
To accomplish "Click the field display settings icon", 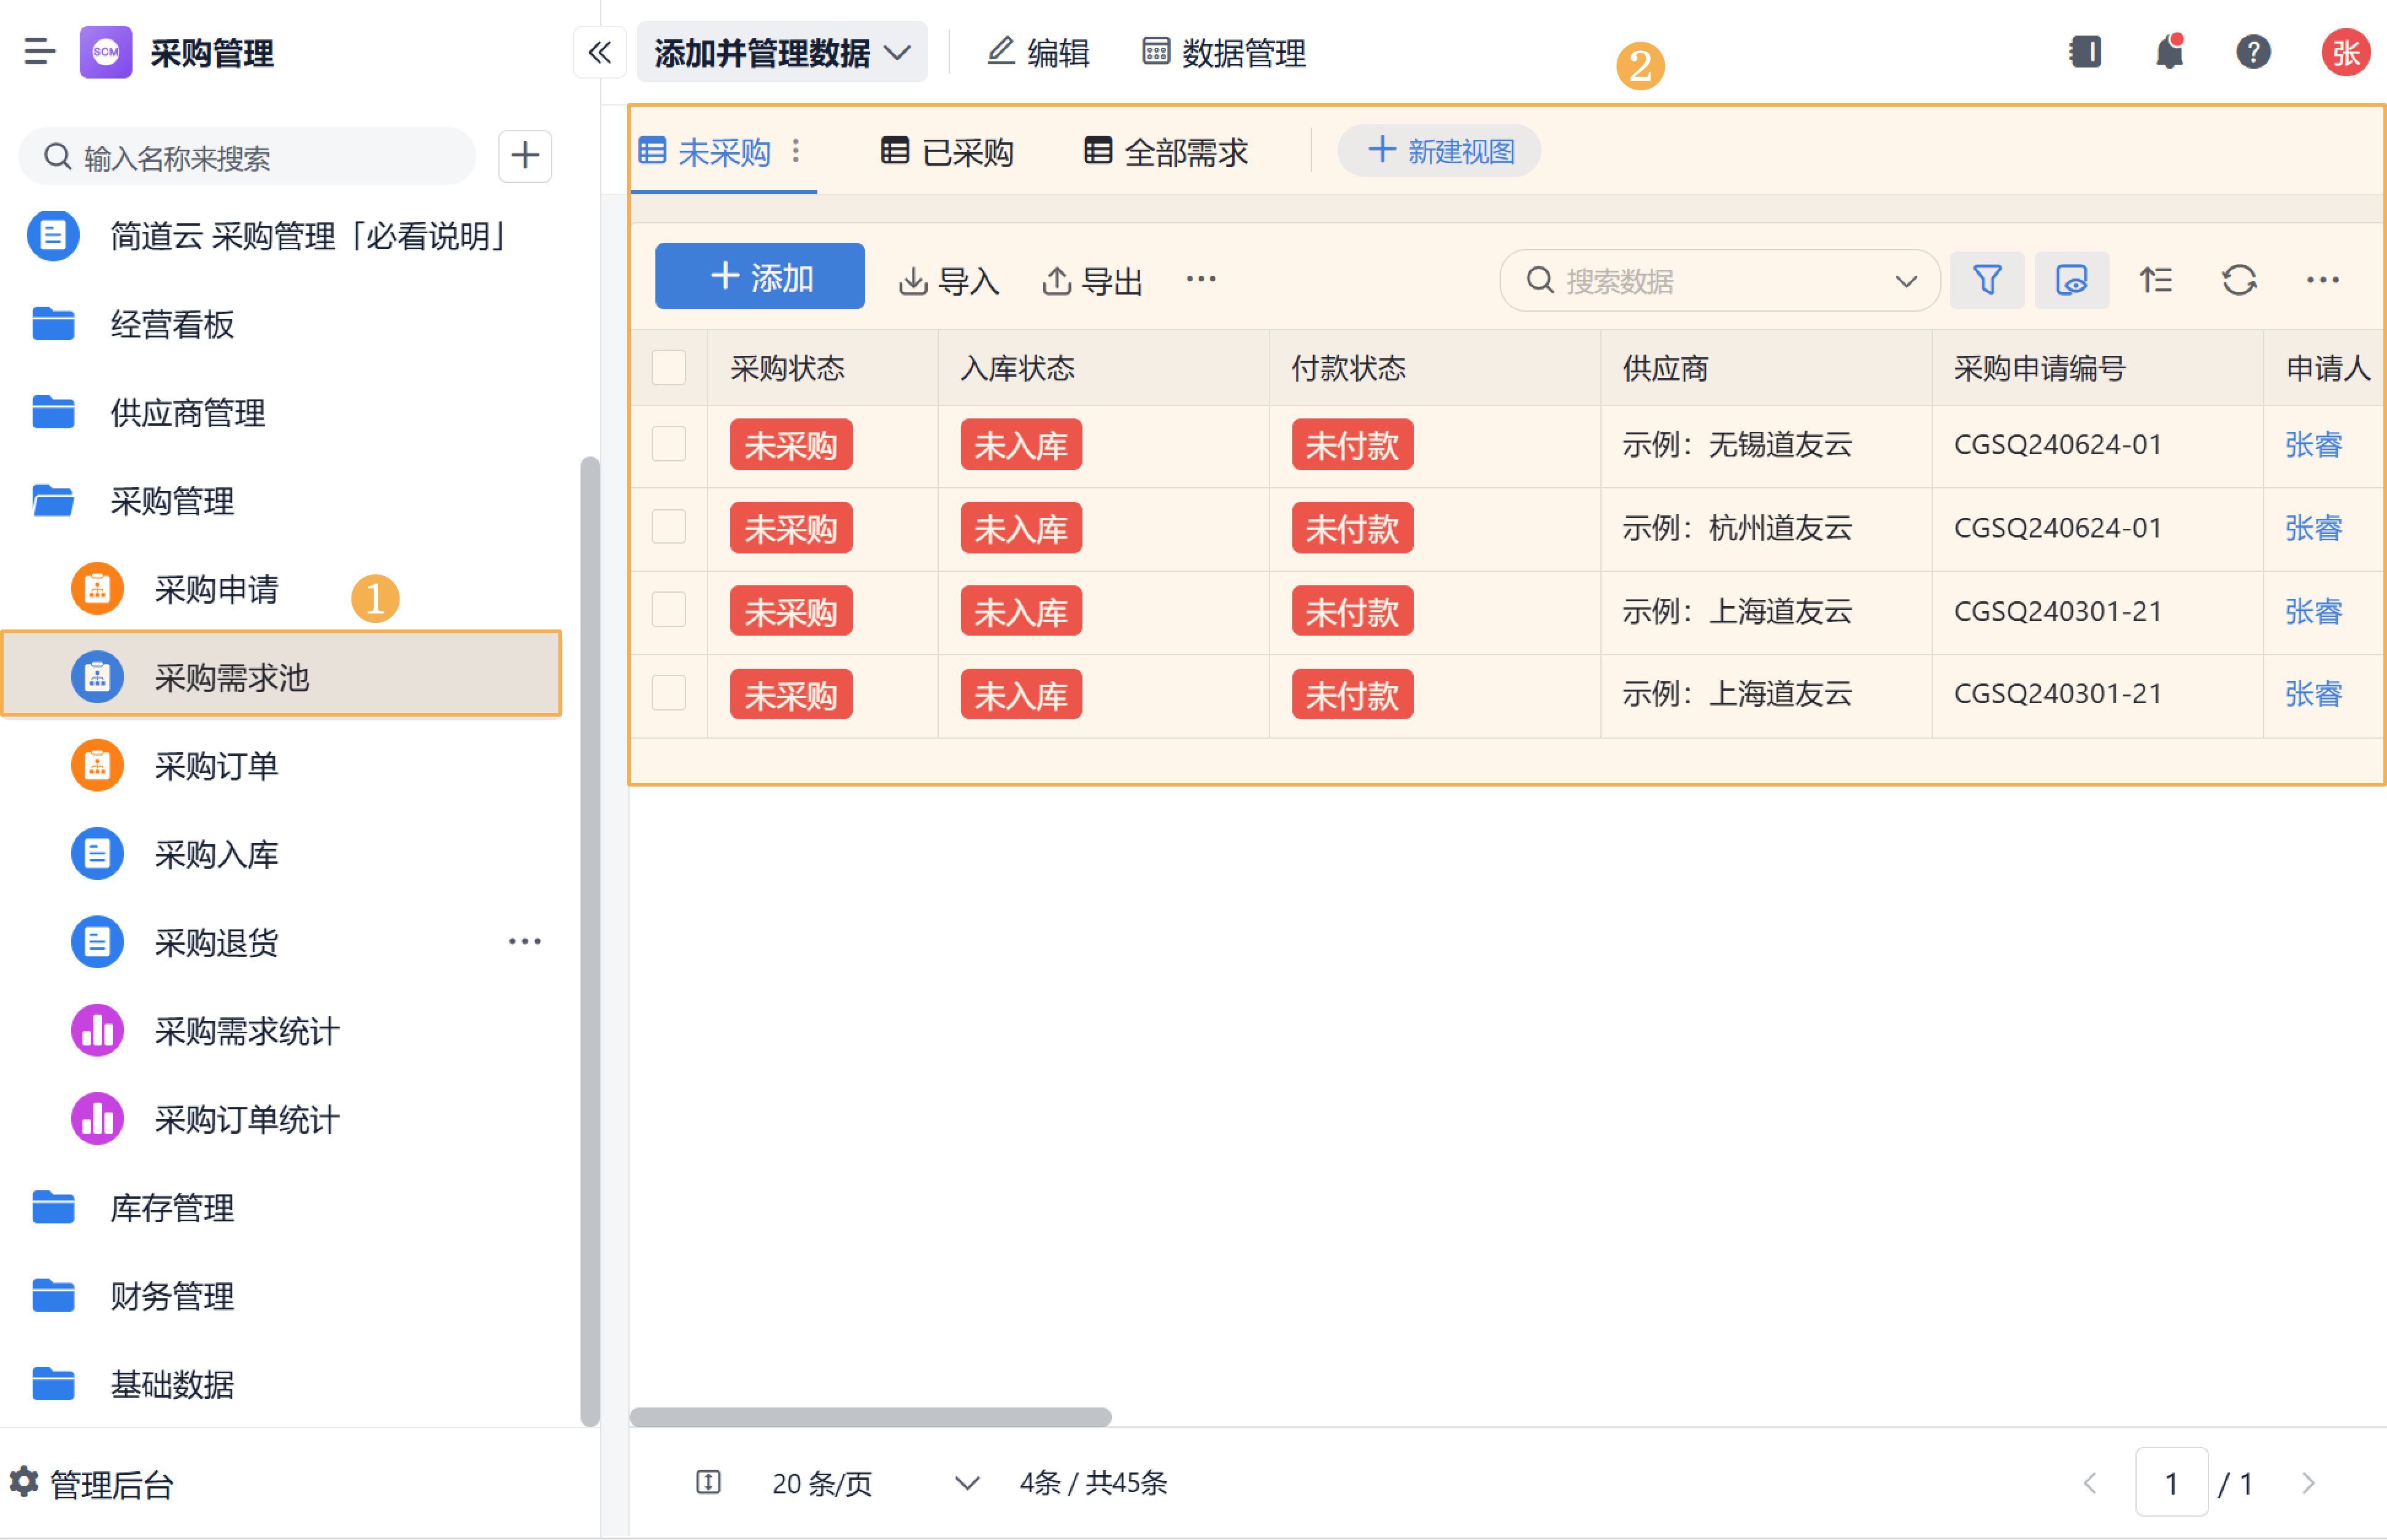I will pos(2071,280).
